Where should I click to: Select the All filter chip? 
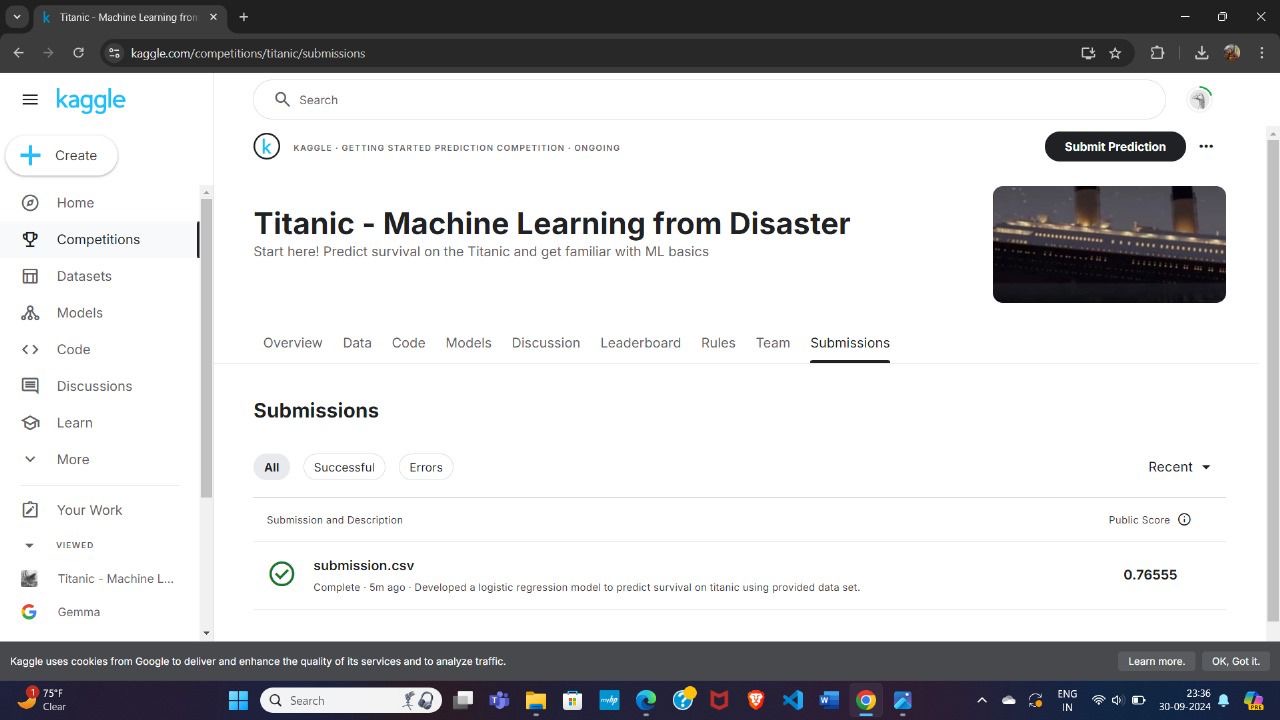271,467
